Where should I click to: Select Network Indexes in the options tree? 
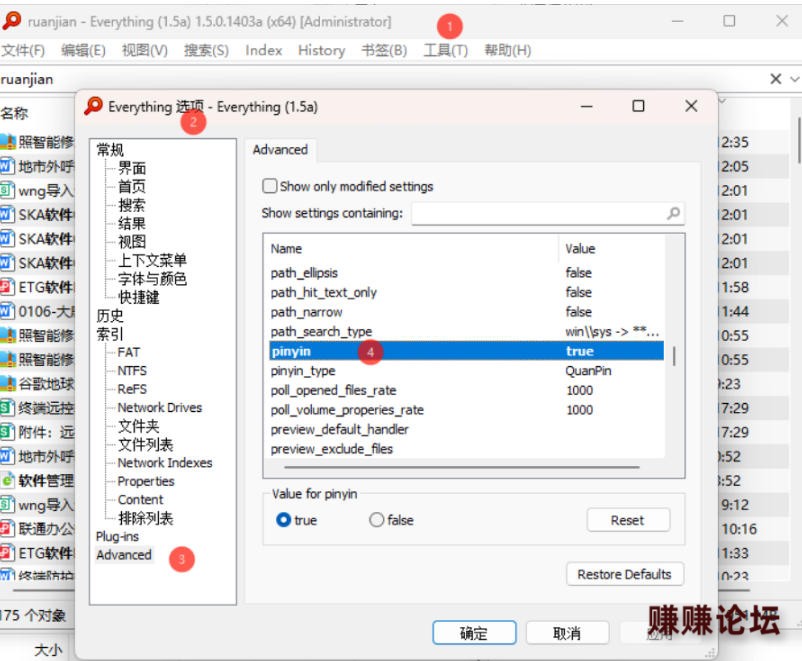coord(165,462)
